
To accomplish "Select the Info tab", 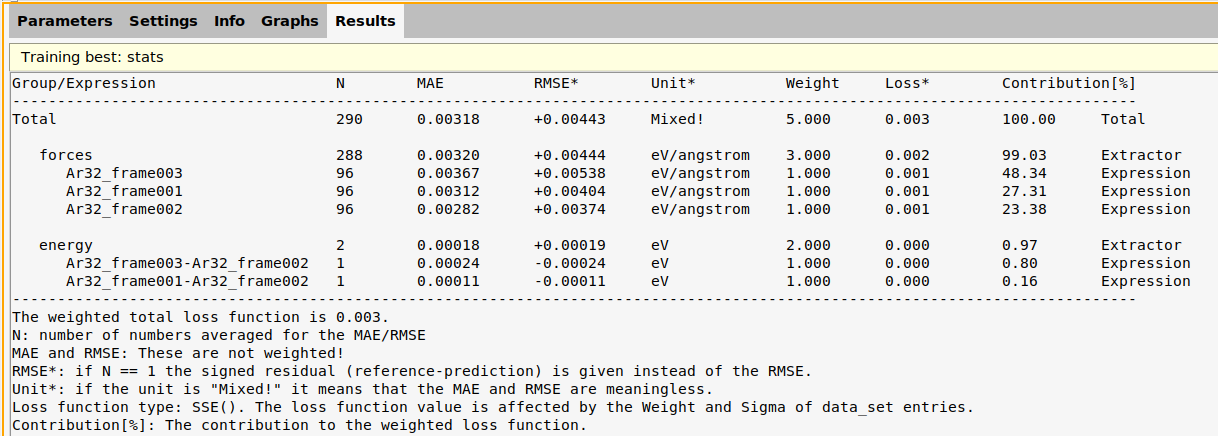I will pyautogui.click(x=229, y=21).
